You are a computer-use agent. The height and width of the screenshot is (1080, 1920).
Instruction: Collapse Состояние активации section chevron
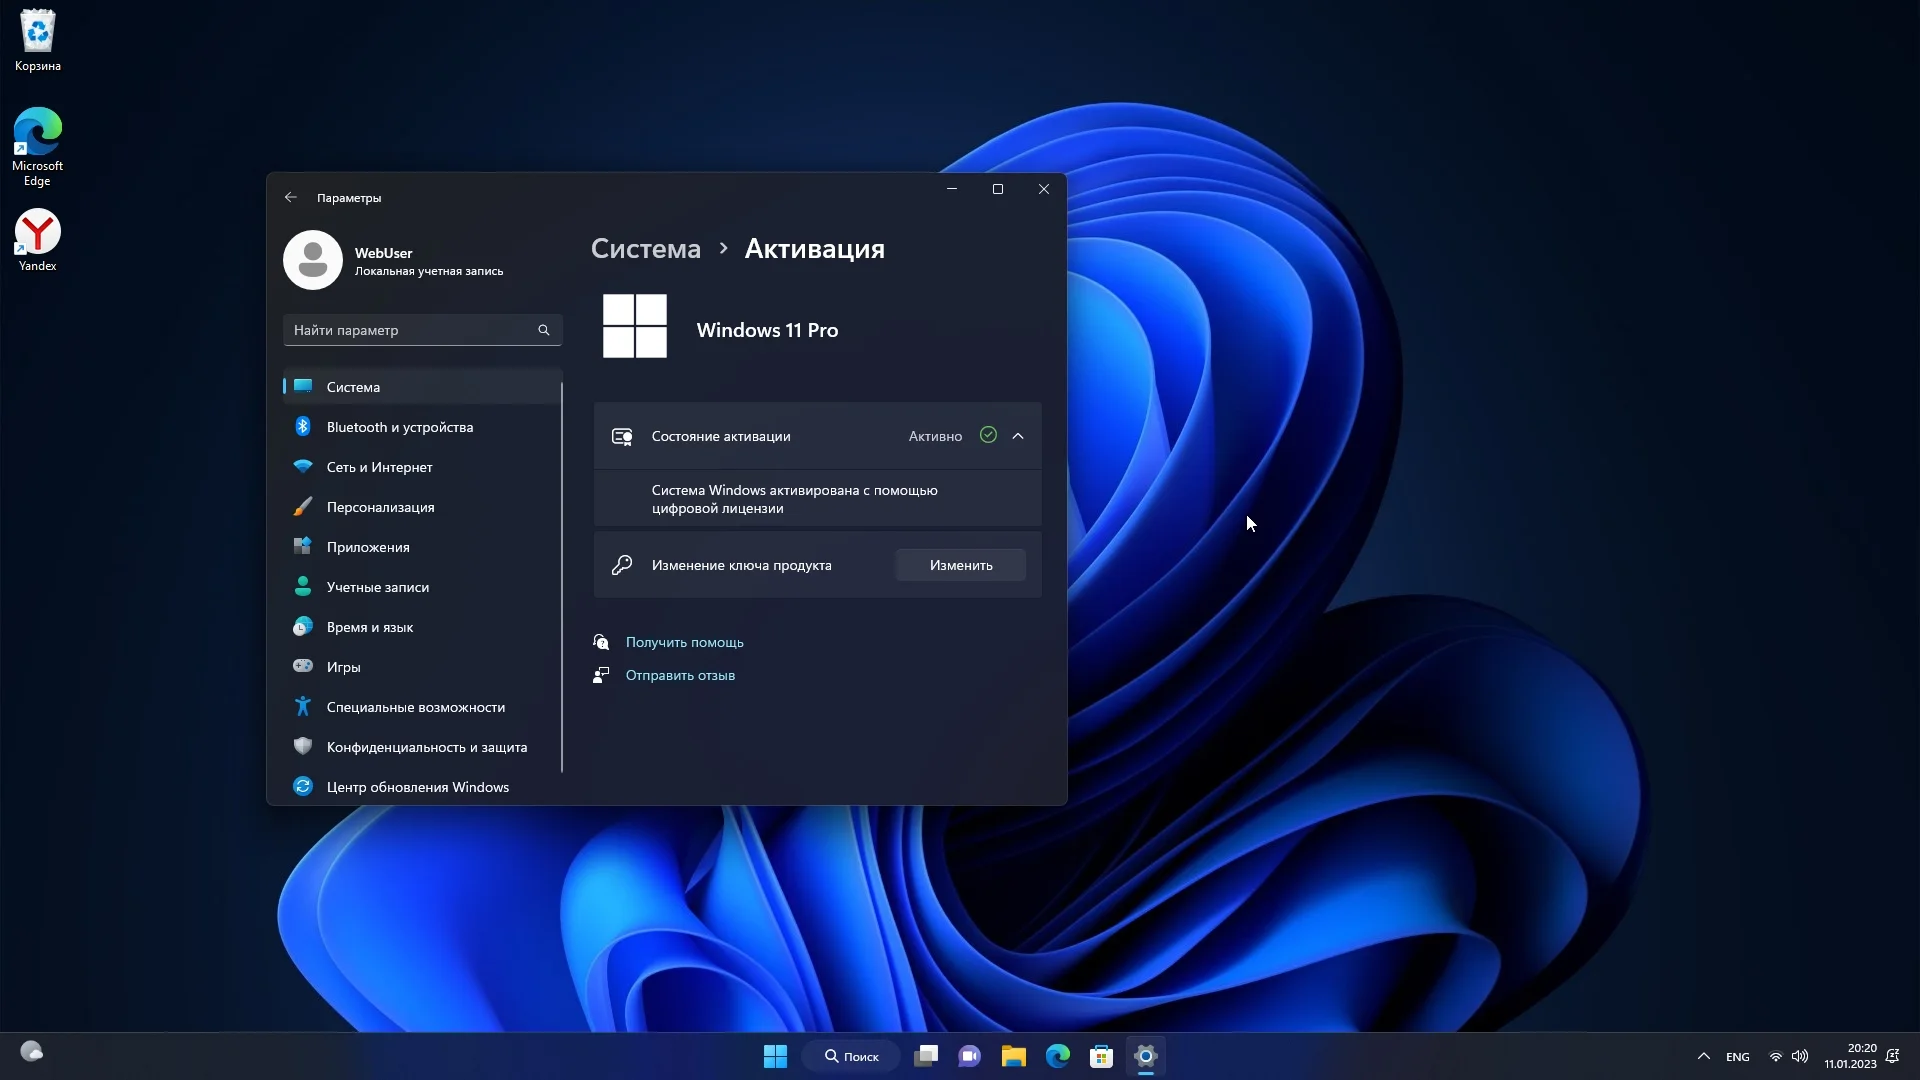pyautogui.click(x=1018, y=436)
